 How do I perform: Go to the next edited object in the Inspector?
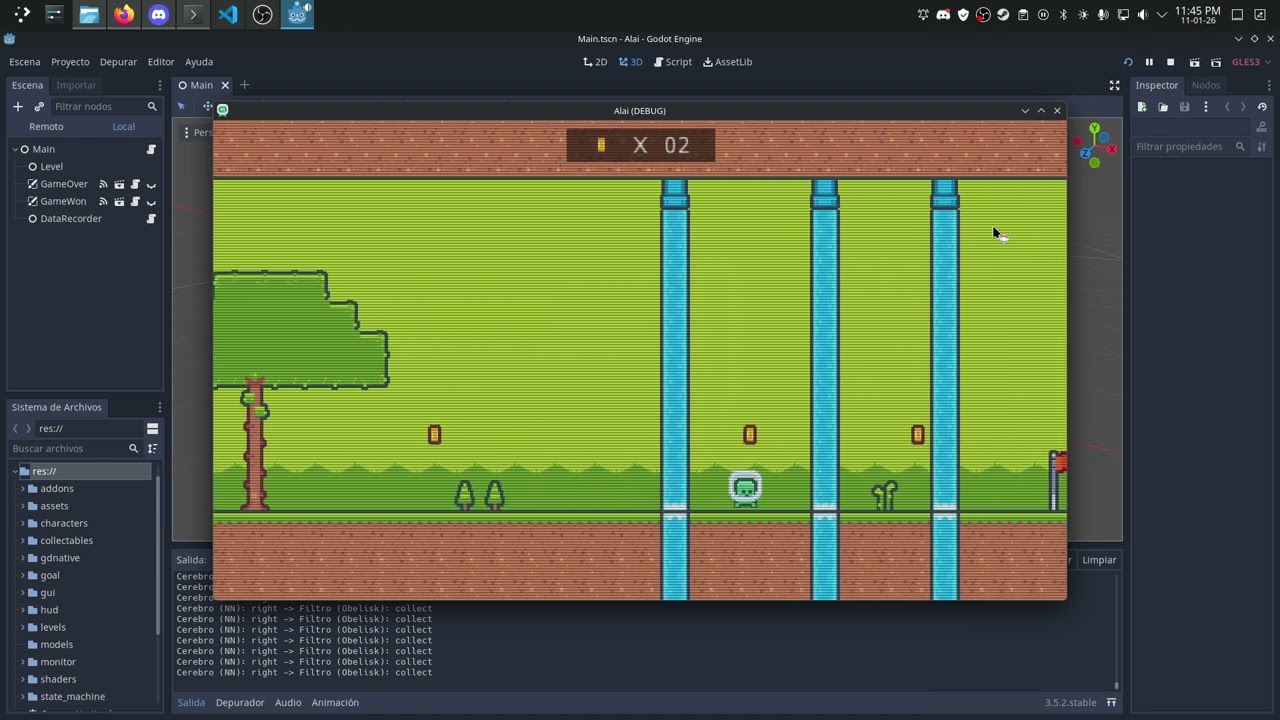[1243, 107]
